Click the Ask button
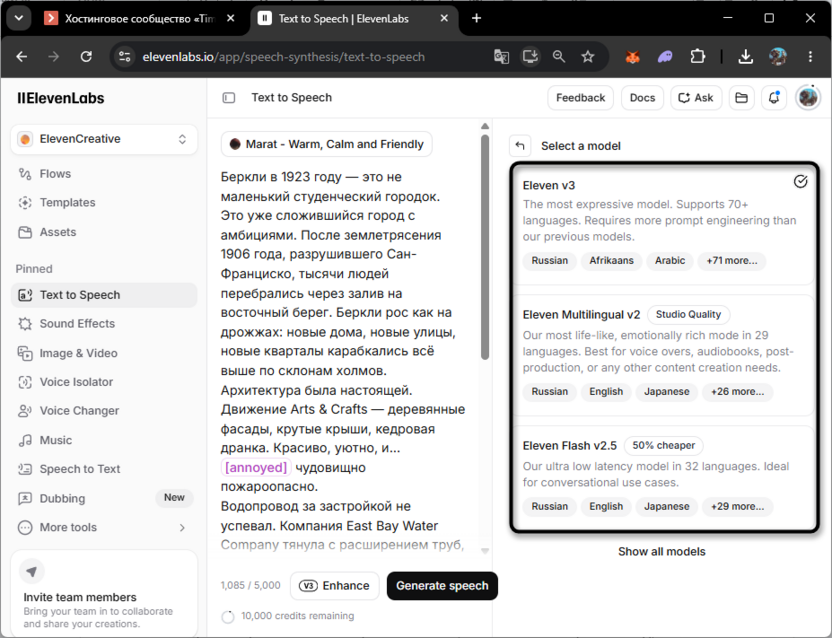 tap(696, 98)
